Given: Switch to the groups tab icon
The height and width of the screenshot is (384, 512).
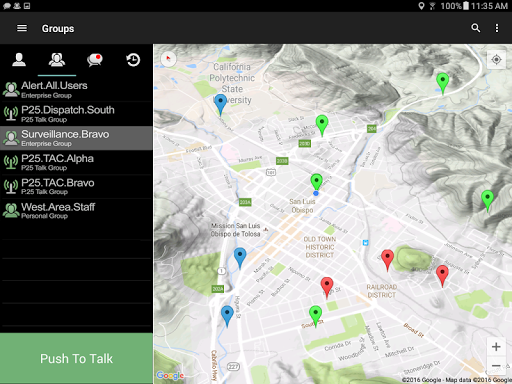Looking at the screenshot, I should pyautogui.click(x=57, y=60).
